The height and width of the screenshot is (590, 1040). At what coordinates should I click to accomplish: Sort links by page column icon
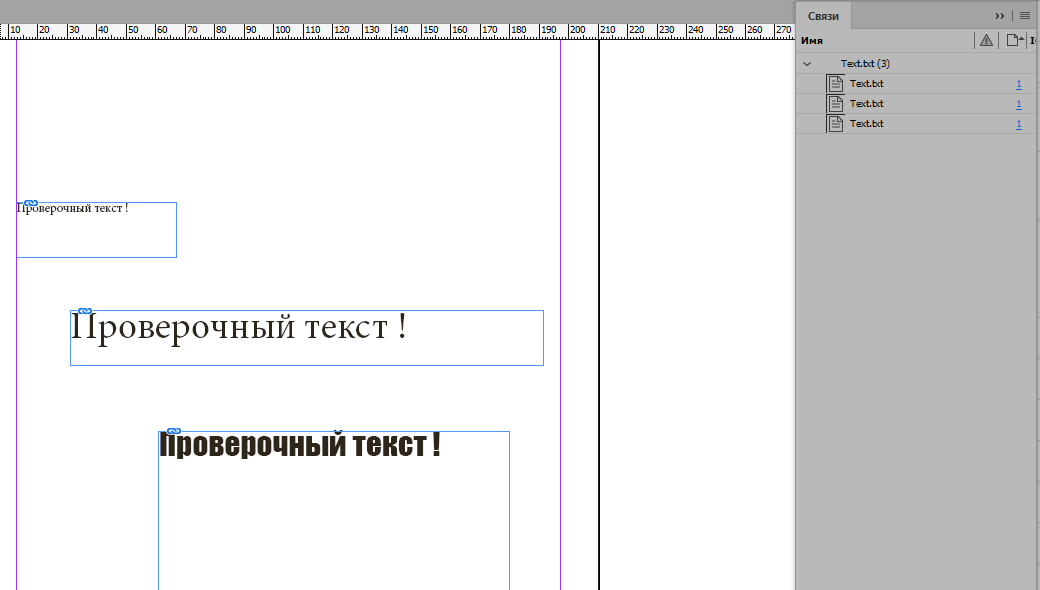coord(1014,40)
